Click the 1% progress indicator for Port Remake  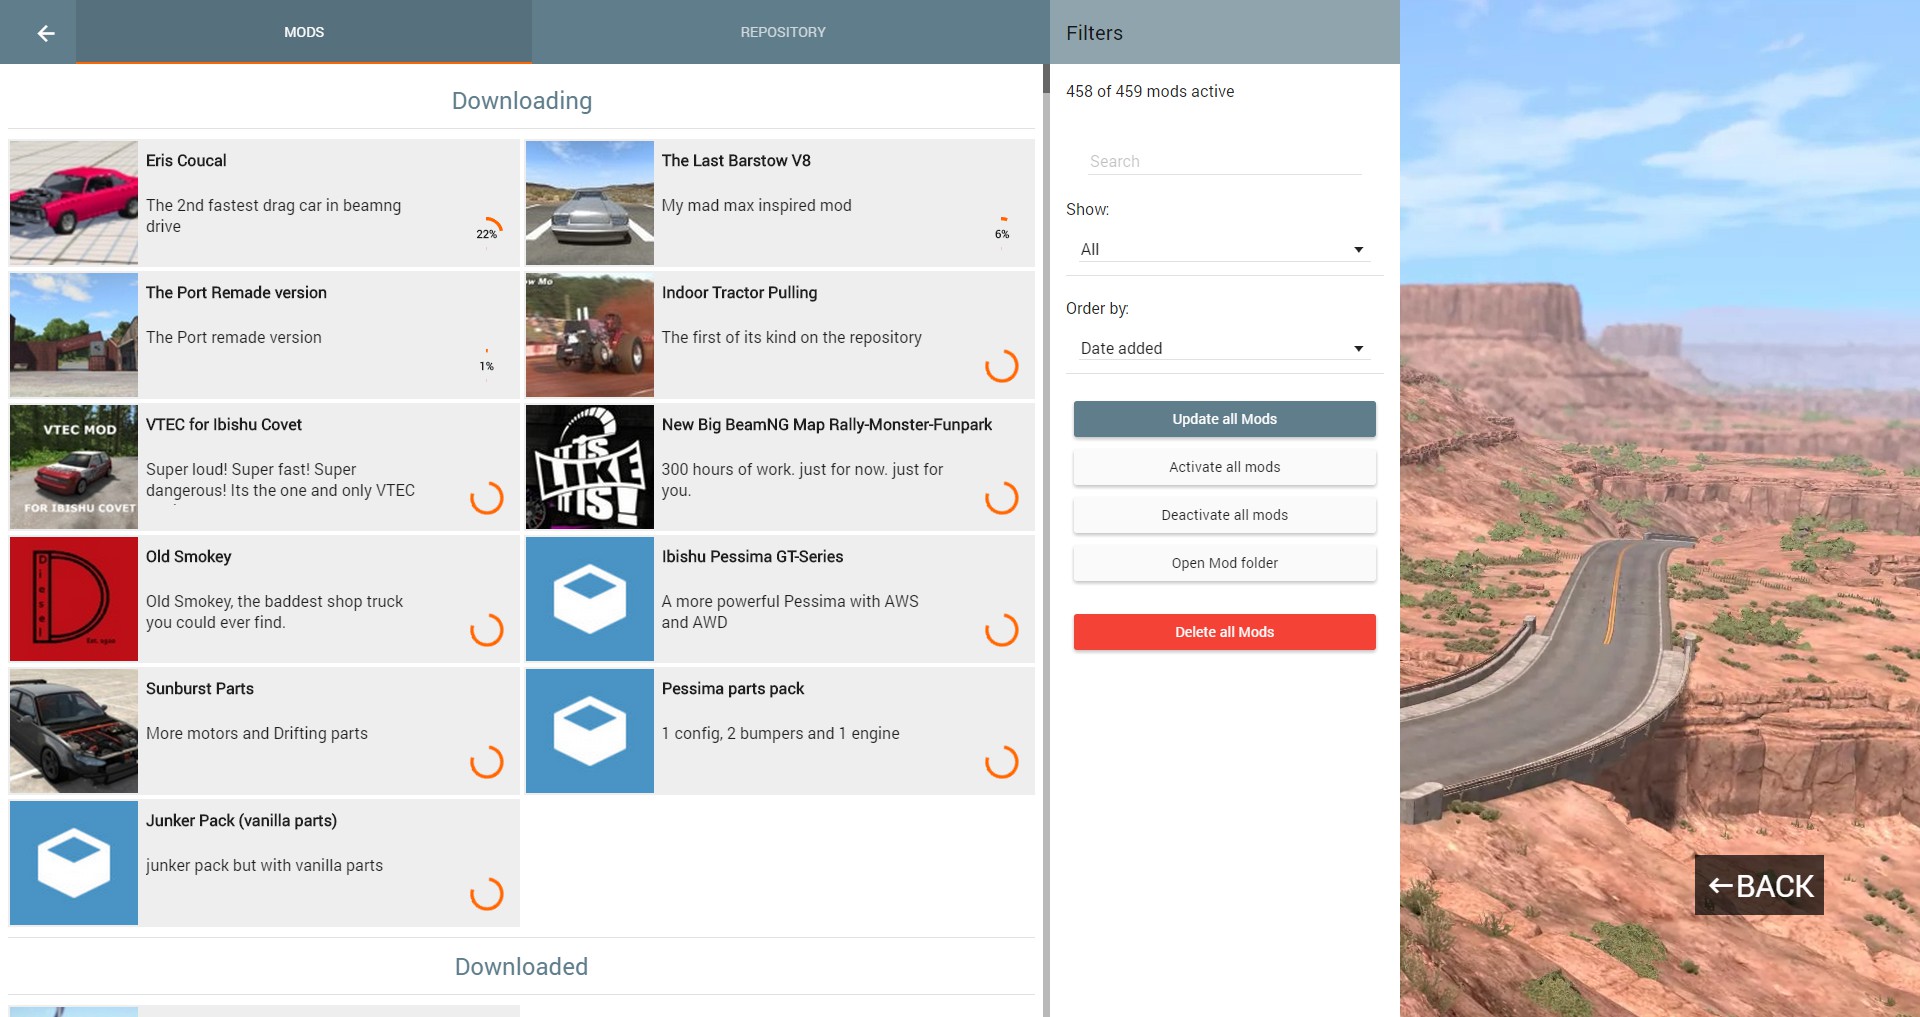[x=487, y=364]
